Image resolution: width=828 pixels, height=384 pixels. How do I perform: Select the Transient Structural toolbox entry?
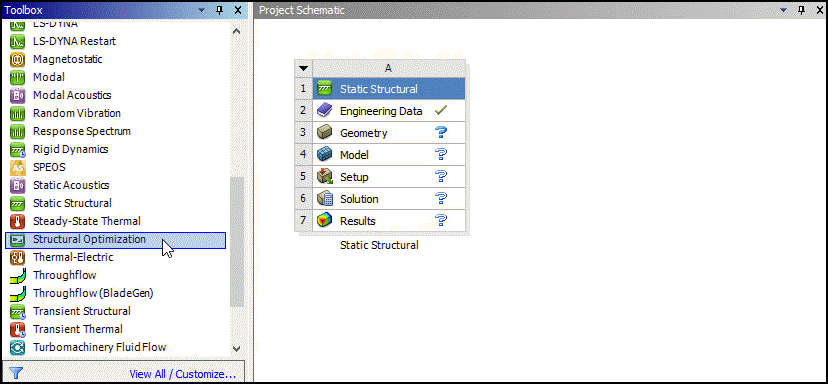(x=82, y=311)
